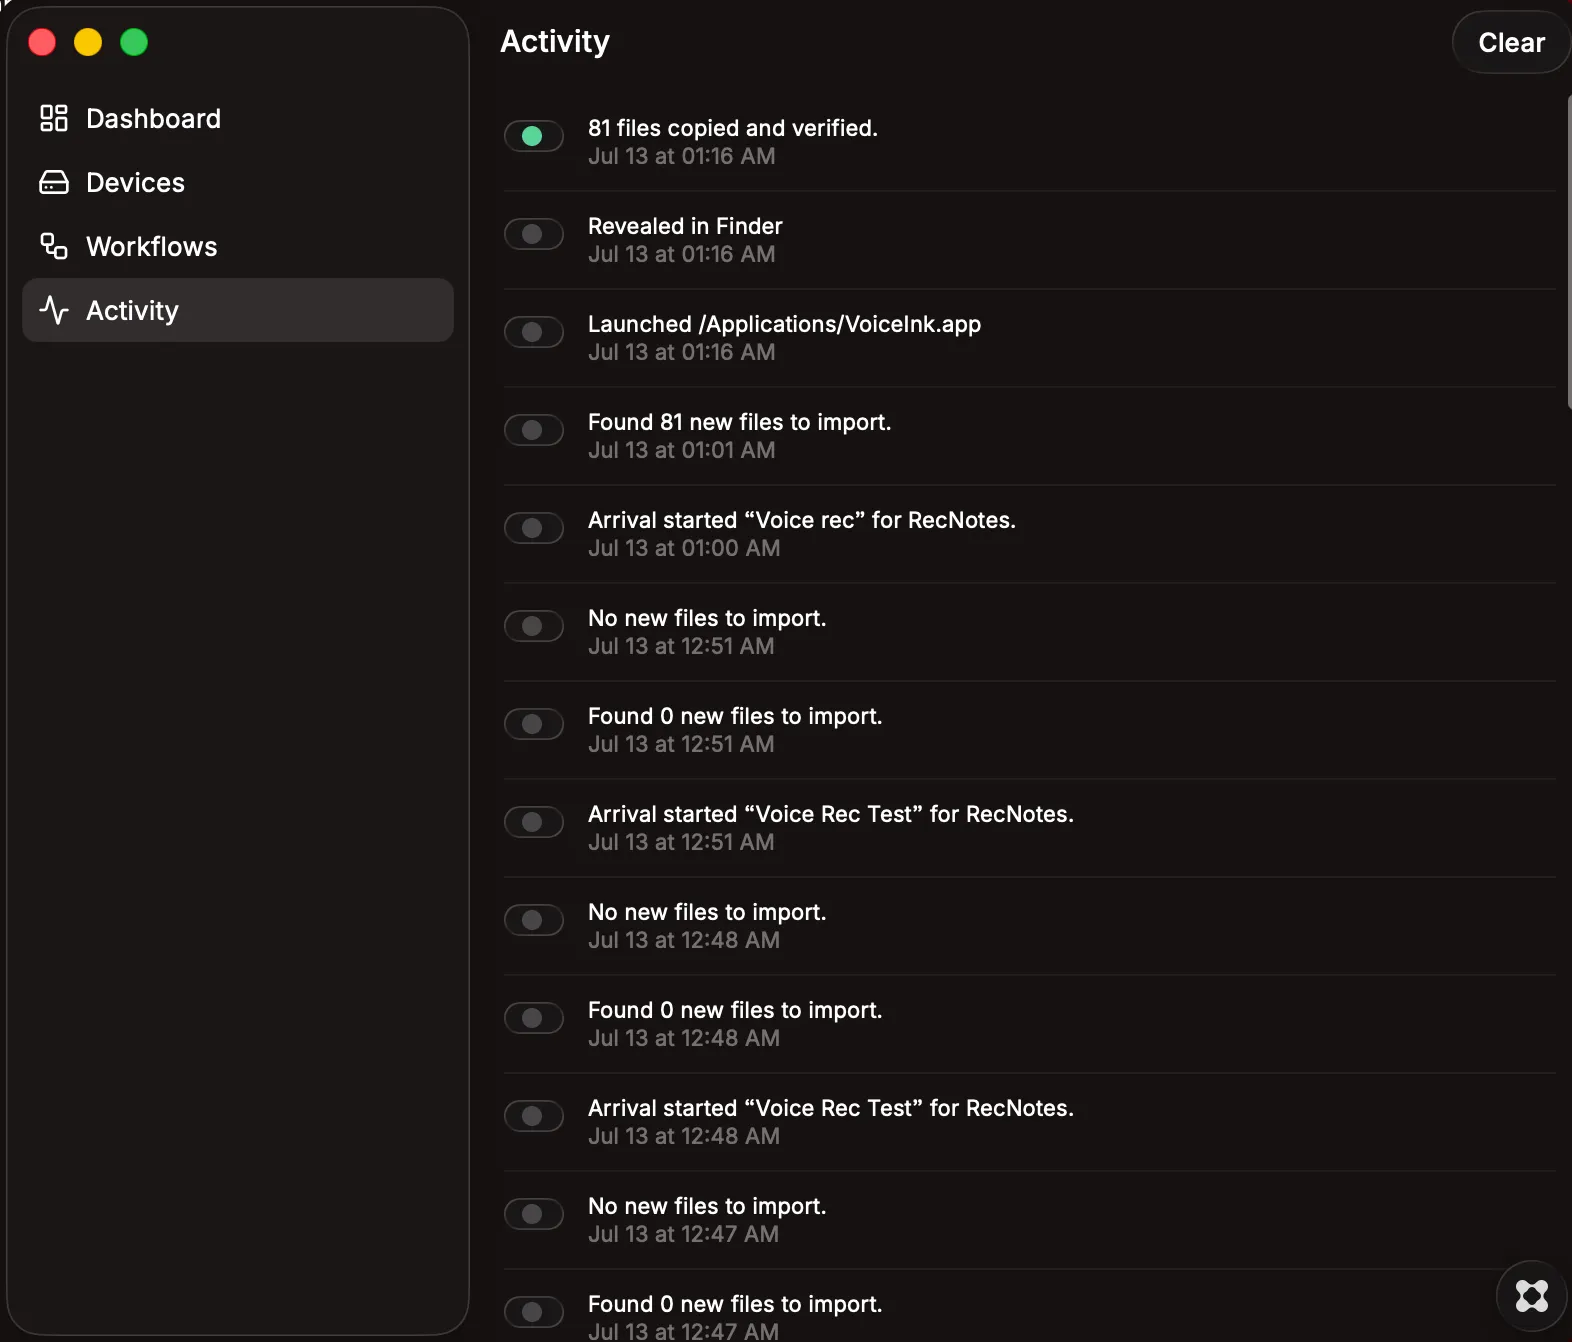Screen dimensions: 1572x1342
Task: Click the status pill for Arrival started "Voice rec"
Action: 533,528
